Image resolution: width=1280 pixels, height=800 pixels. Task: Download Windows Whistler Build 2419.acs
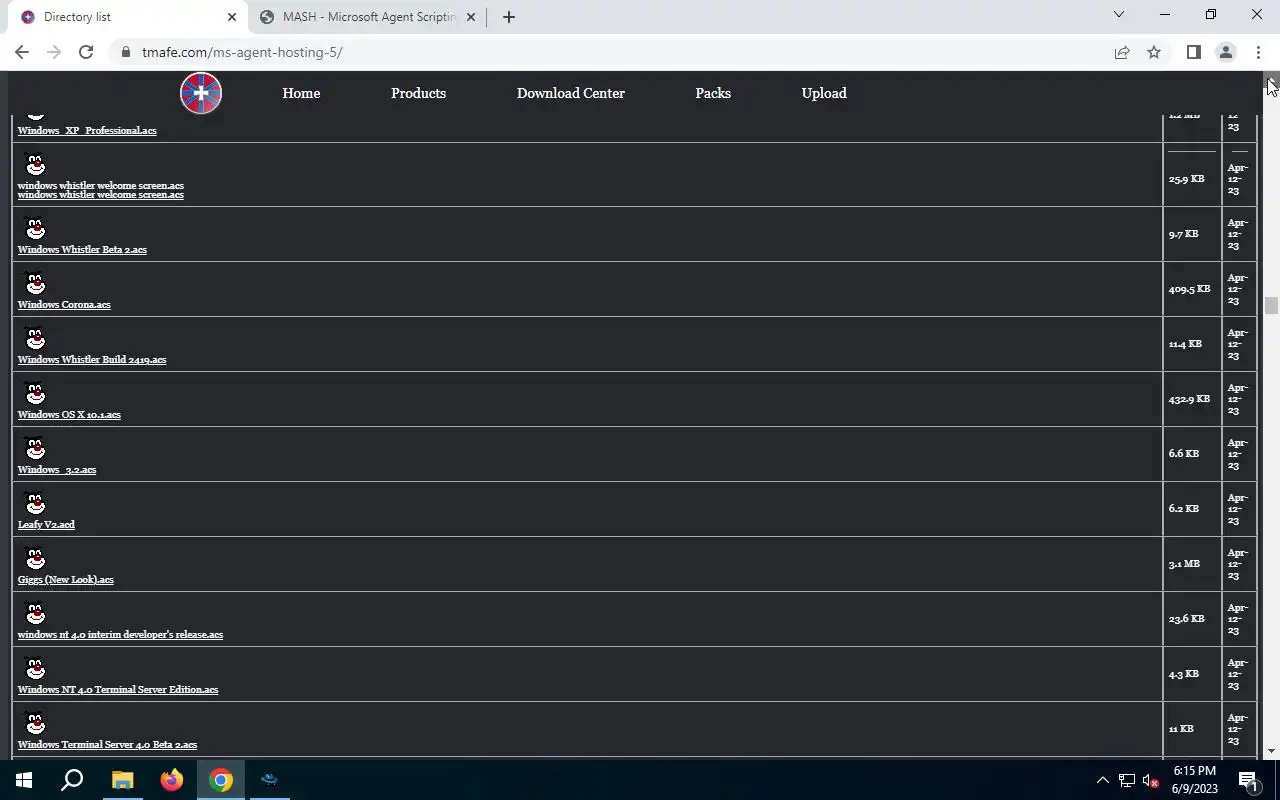pos(92,360)
